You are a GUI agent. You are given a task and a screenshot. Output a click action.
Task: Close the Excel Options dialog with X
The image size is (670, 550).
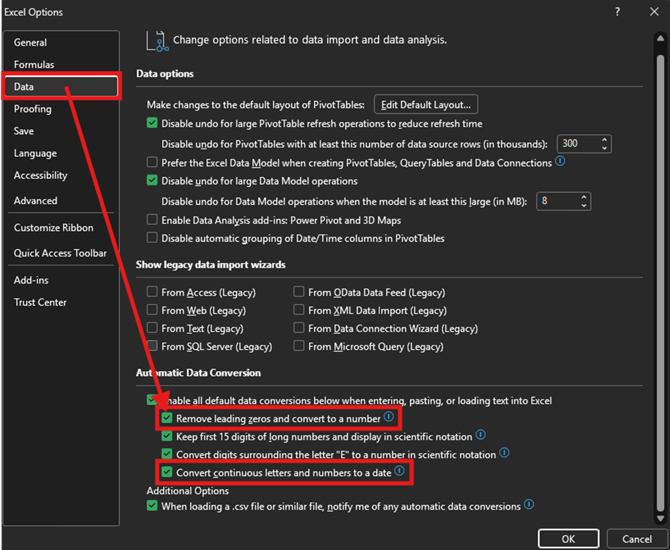click(649, 12)
